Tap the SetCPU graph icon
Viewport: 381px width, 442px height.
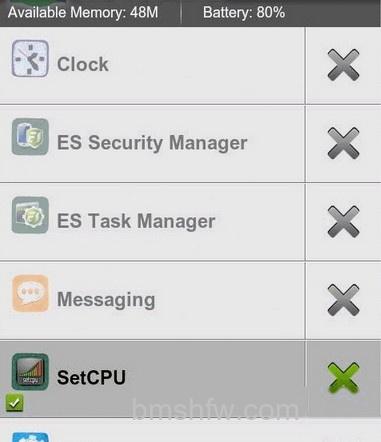(x=30, y=372)
